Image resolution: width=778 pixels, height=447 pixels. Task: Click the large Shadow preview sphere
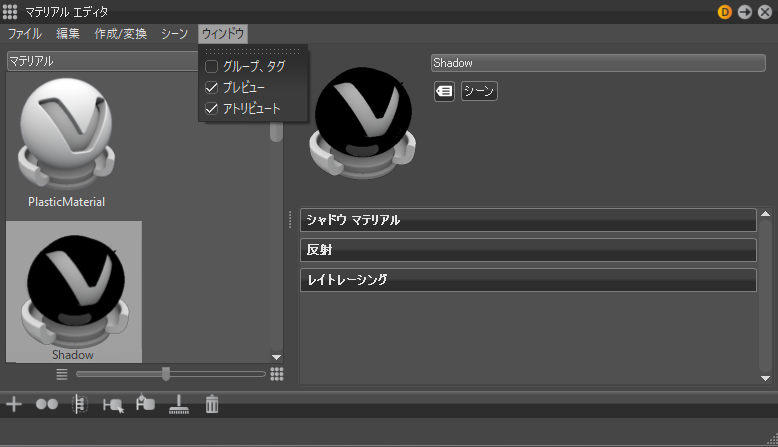click(363, 123)
